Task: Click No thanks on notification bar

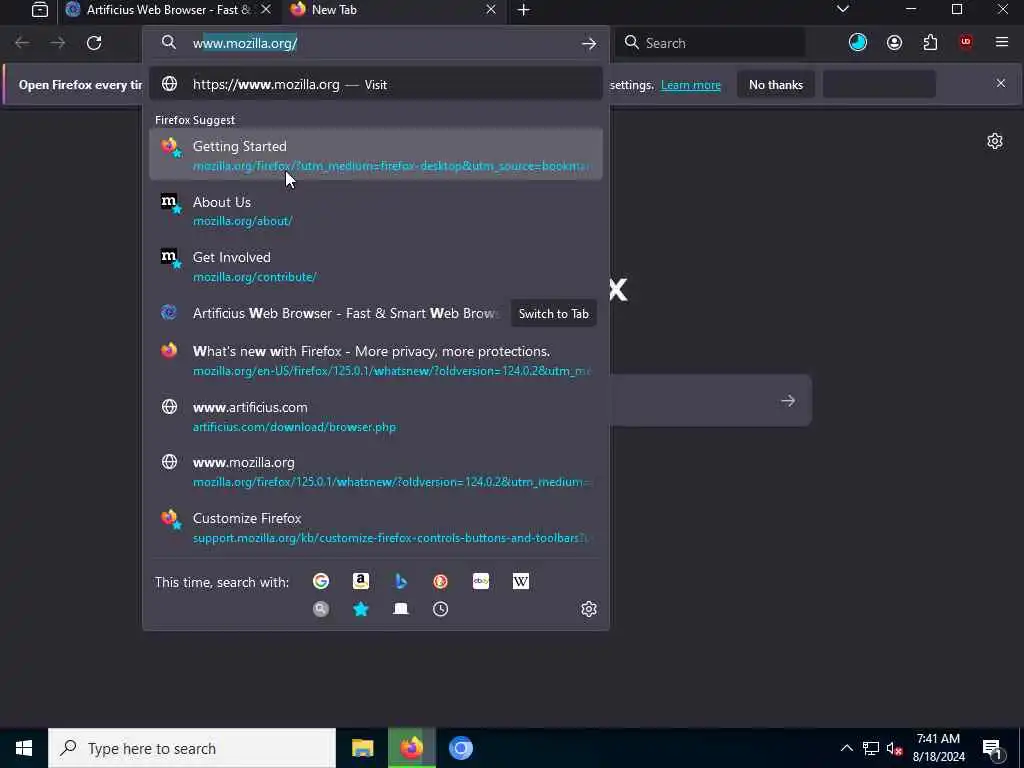Action: tap(776, 85)
